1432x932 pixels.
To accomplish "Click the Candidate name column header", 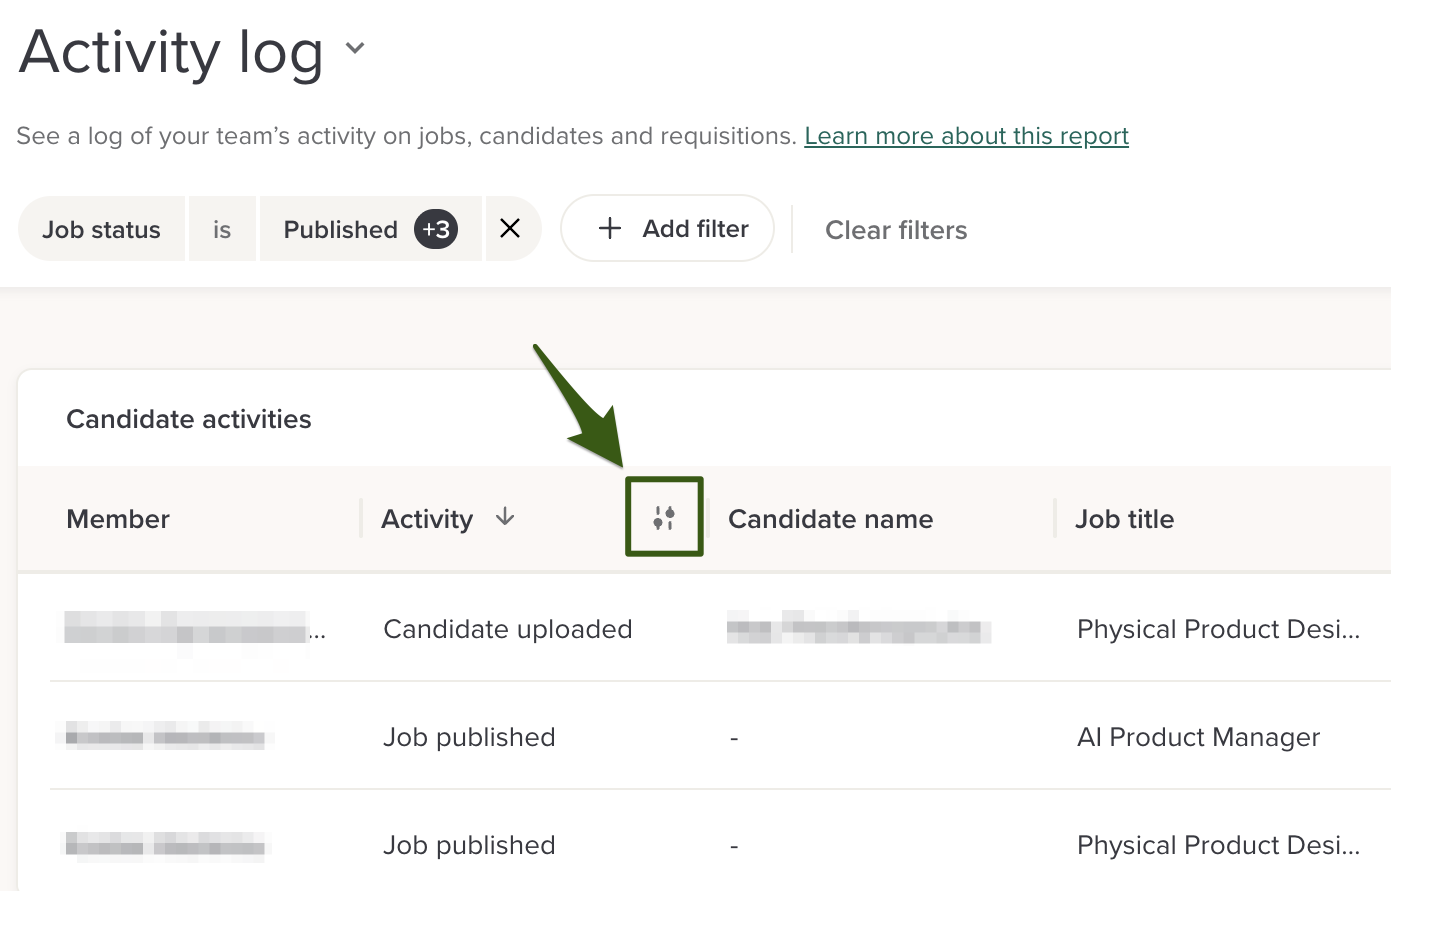I will tap(830, 519).
